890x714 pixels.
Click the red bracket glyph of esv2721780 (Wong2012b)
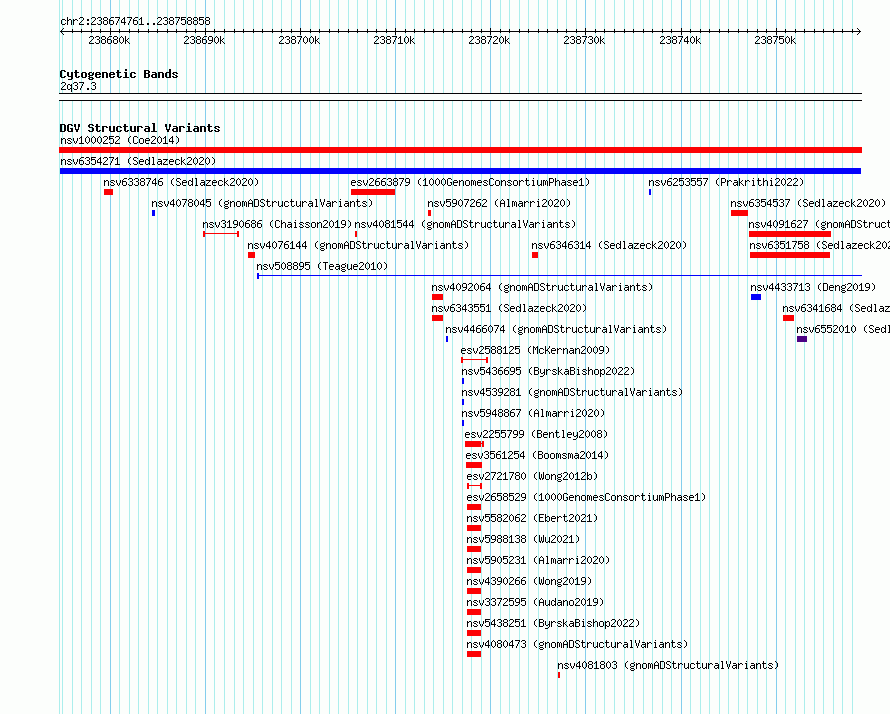(475, 486)
